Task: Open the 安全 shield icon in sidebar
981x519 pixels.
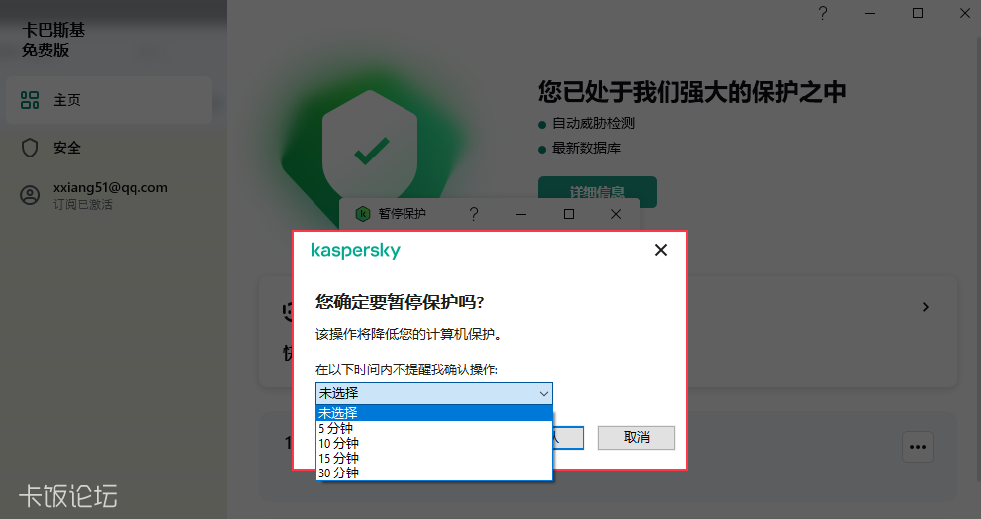Action: coord(30,148)
